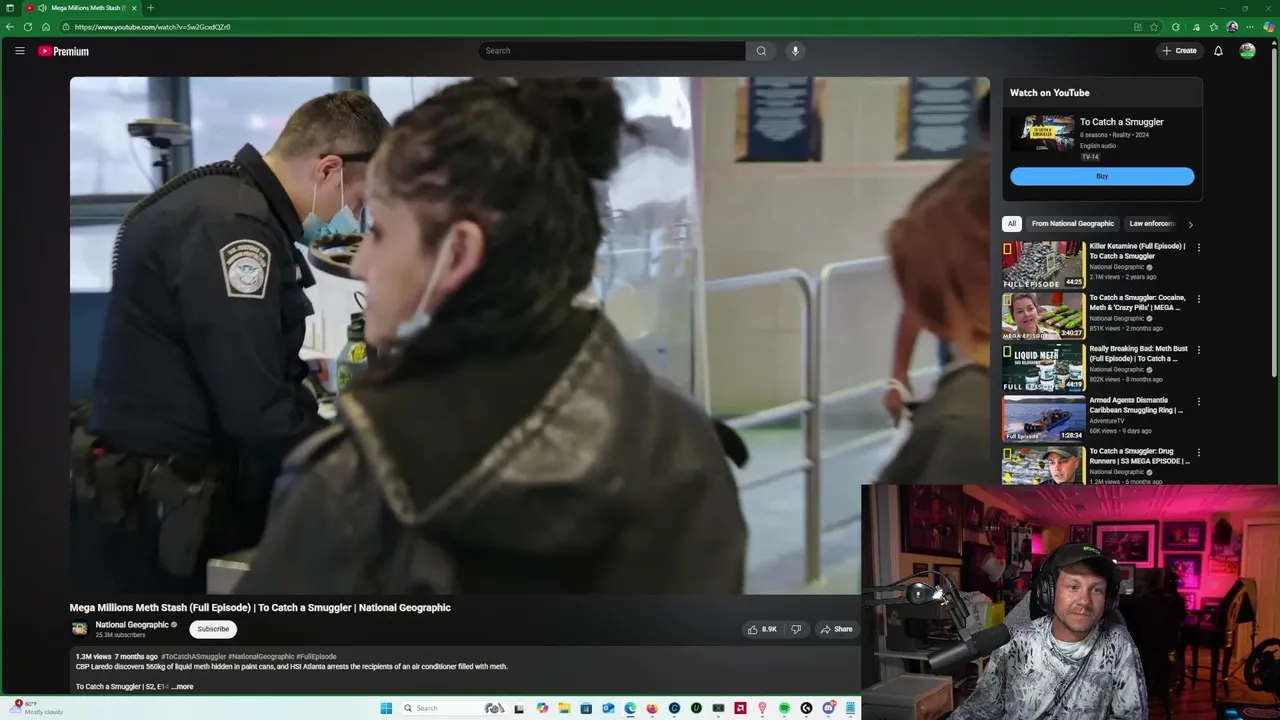Click the Create button
1280x720 pixels.
(1179, 51)
